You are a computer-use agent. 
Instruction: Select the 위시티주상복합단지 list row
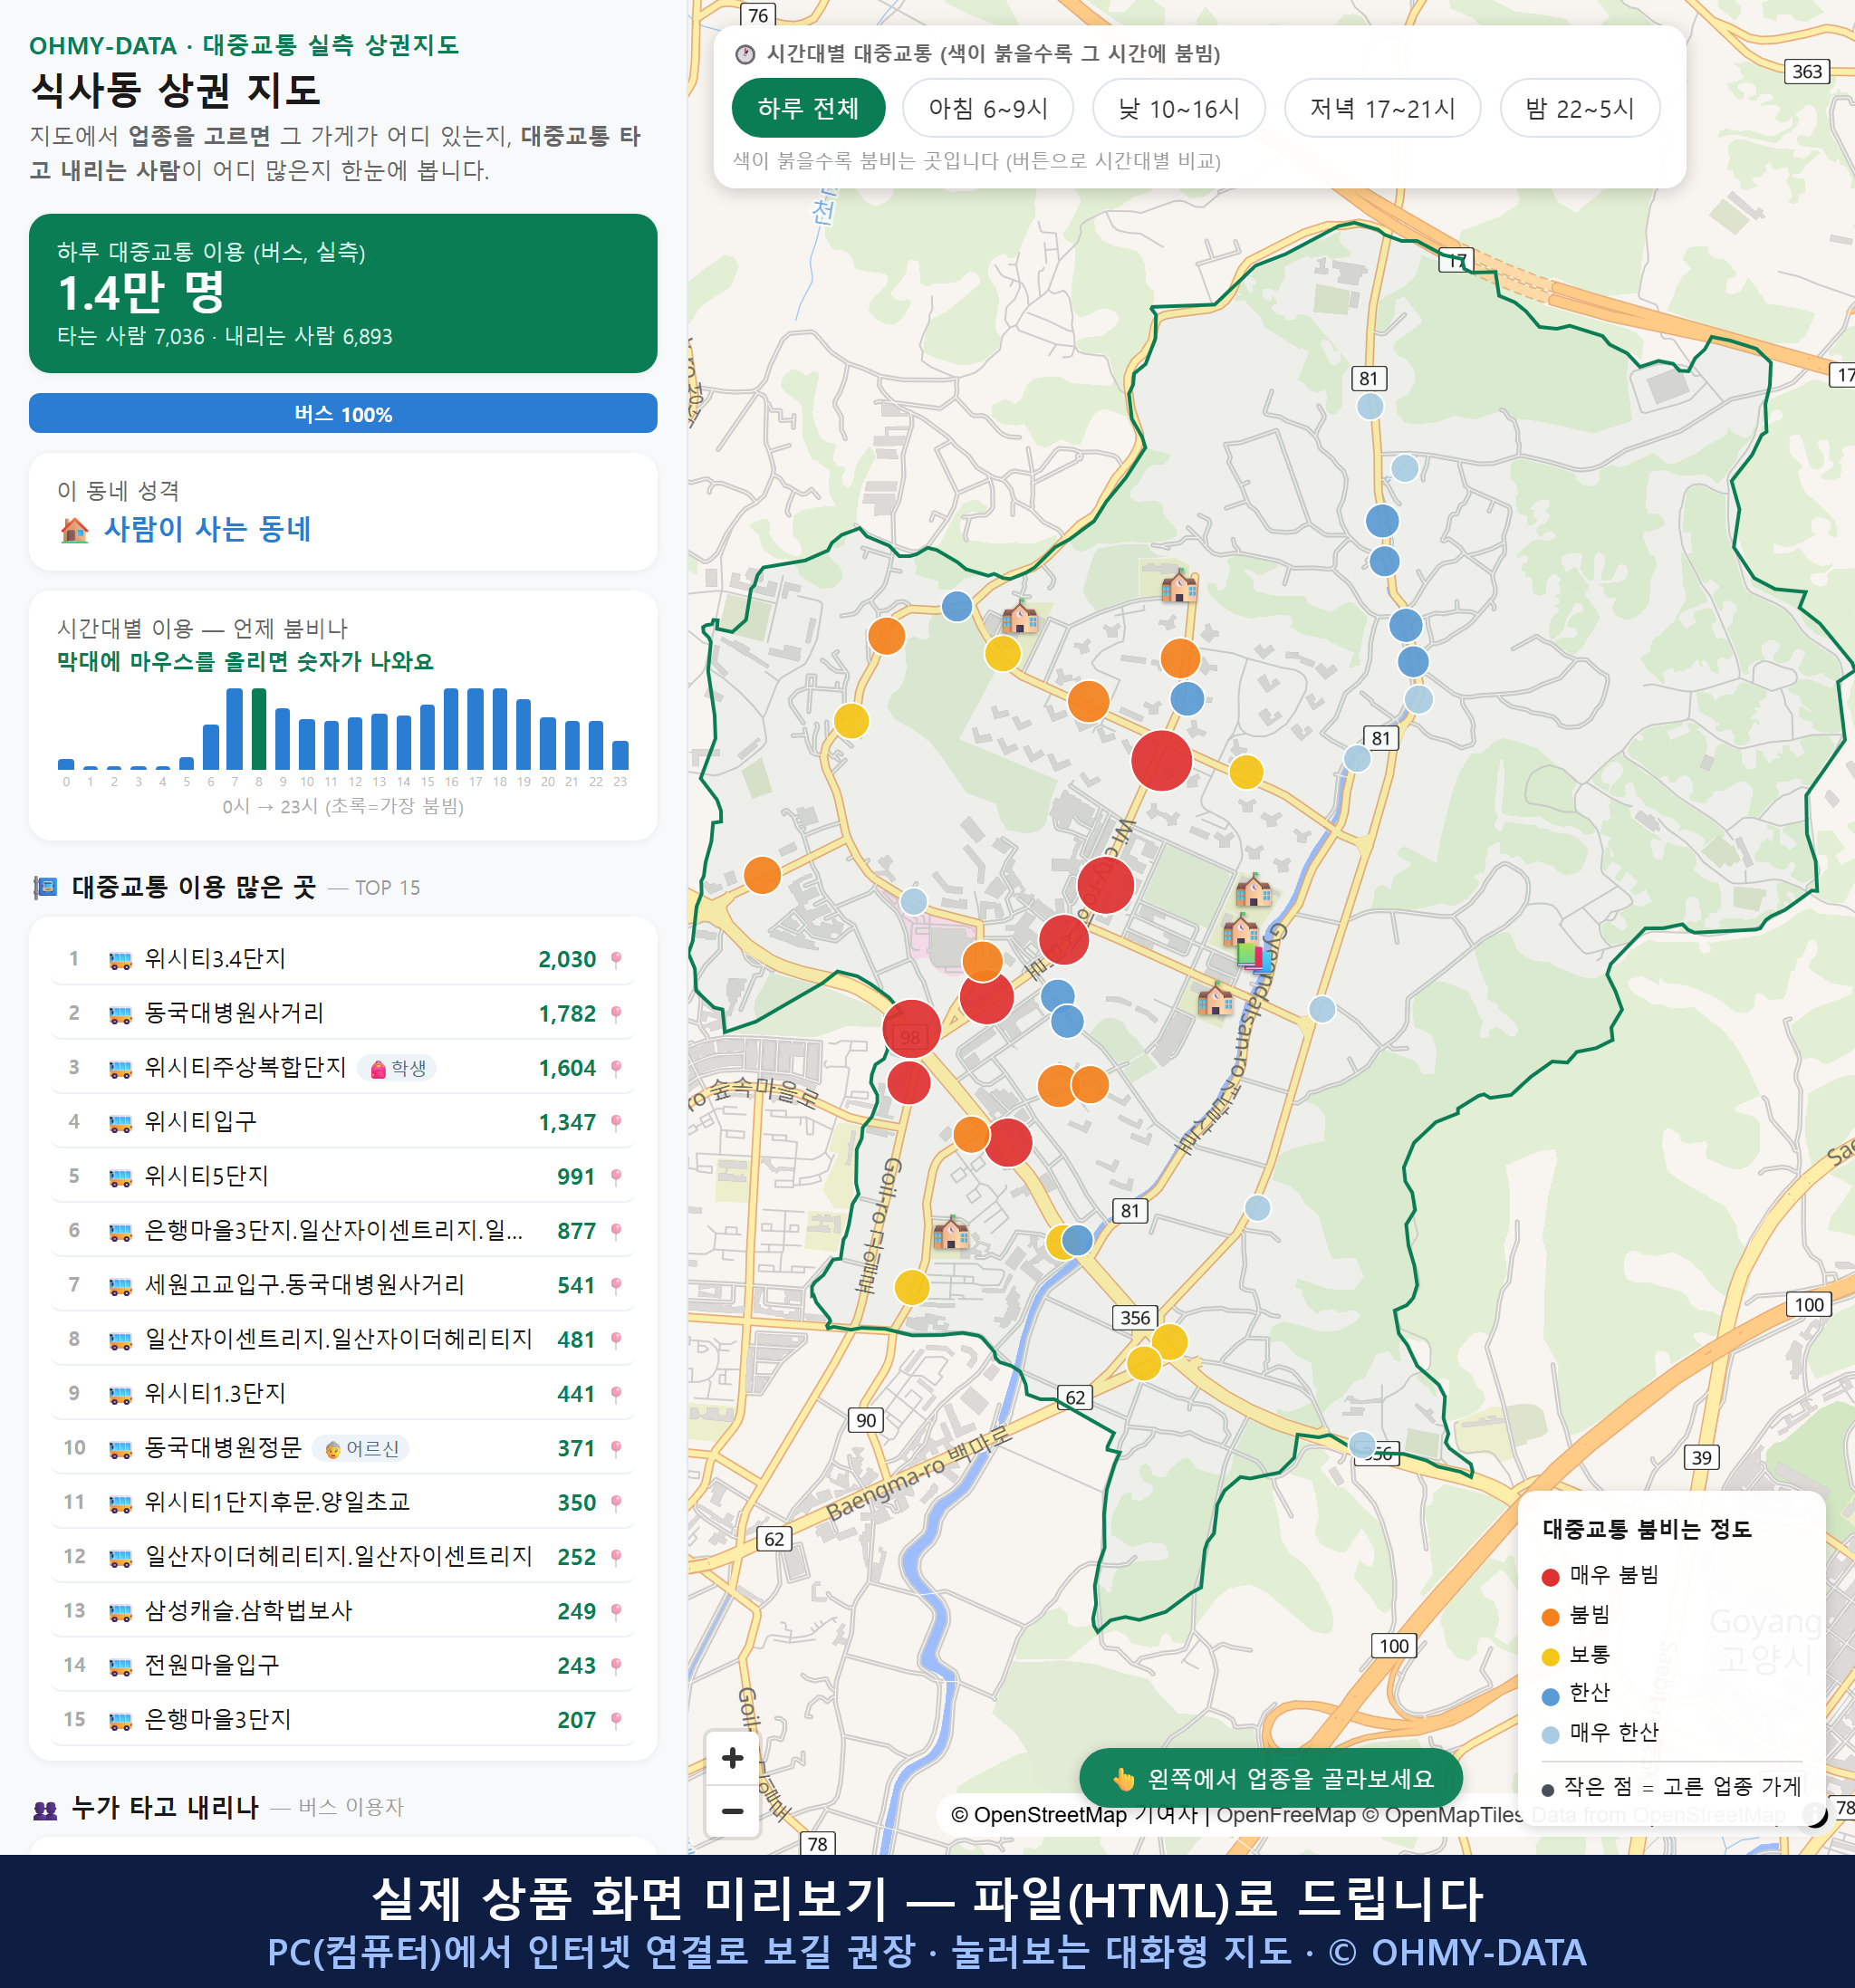click(x=343, y=1068)
